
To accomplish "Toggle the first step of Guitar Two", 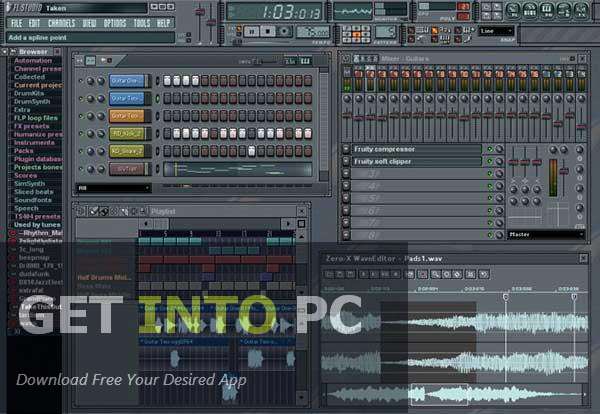I will (167, 99).
